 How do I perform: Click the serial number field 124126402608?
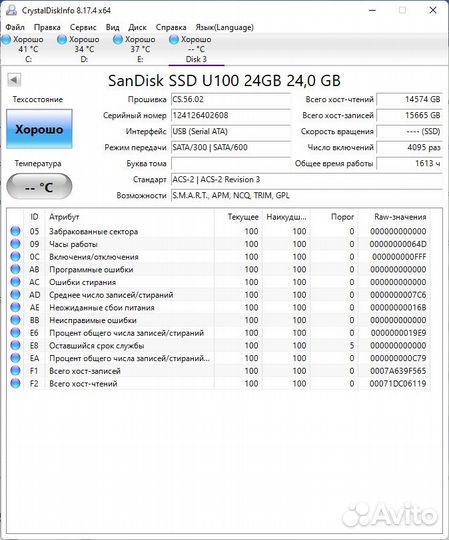pos(231,115)
